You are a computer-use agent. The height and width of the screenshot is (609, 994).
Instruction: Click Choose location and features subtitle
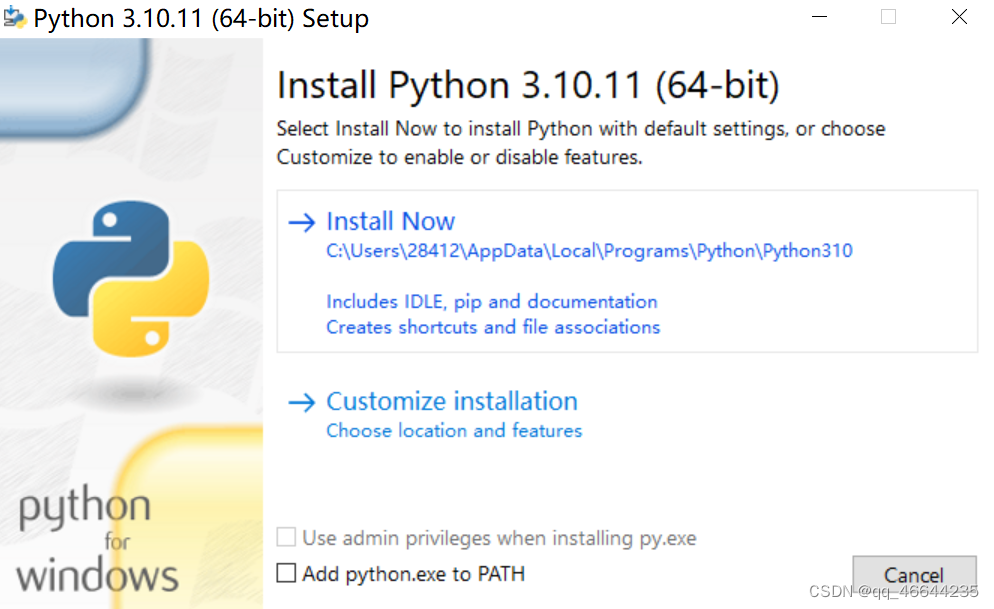click(454, 431)
